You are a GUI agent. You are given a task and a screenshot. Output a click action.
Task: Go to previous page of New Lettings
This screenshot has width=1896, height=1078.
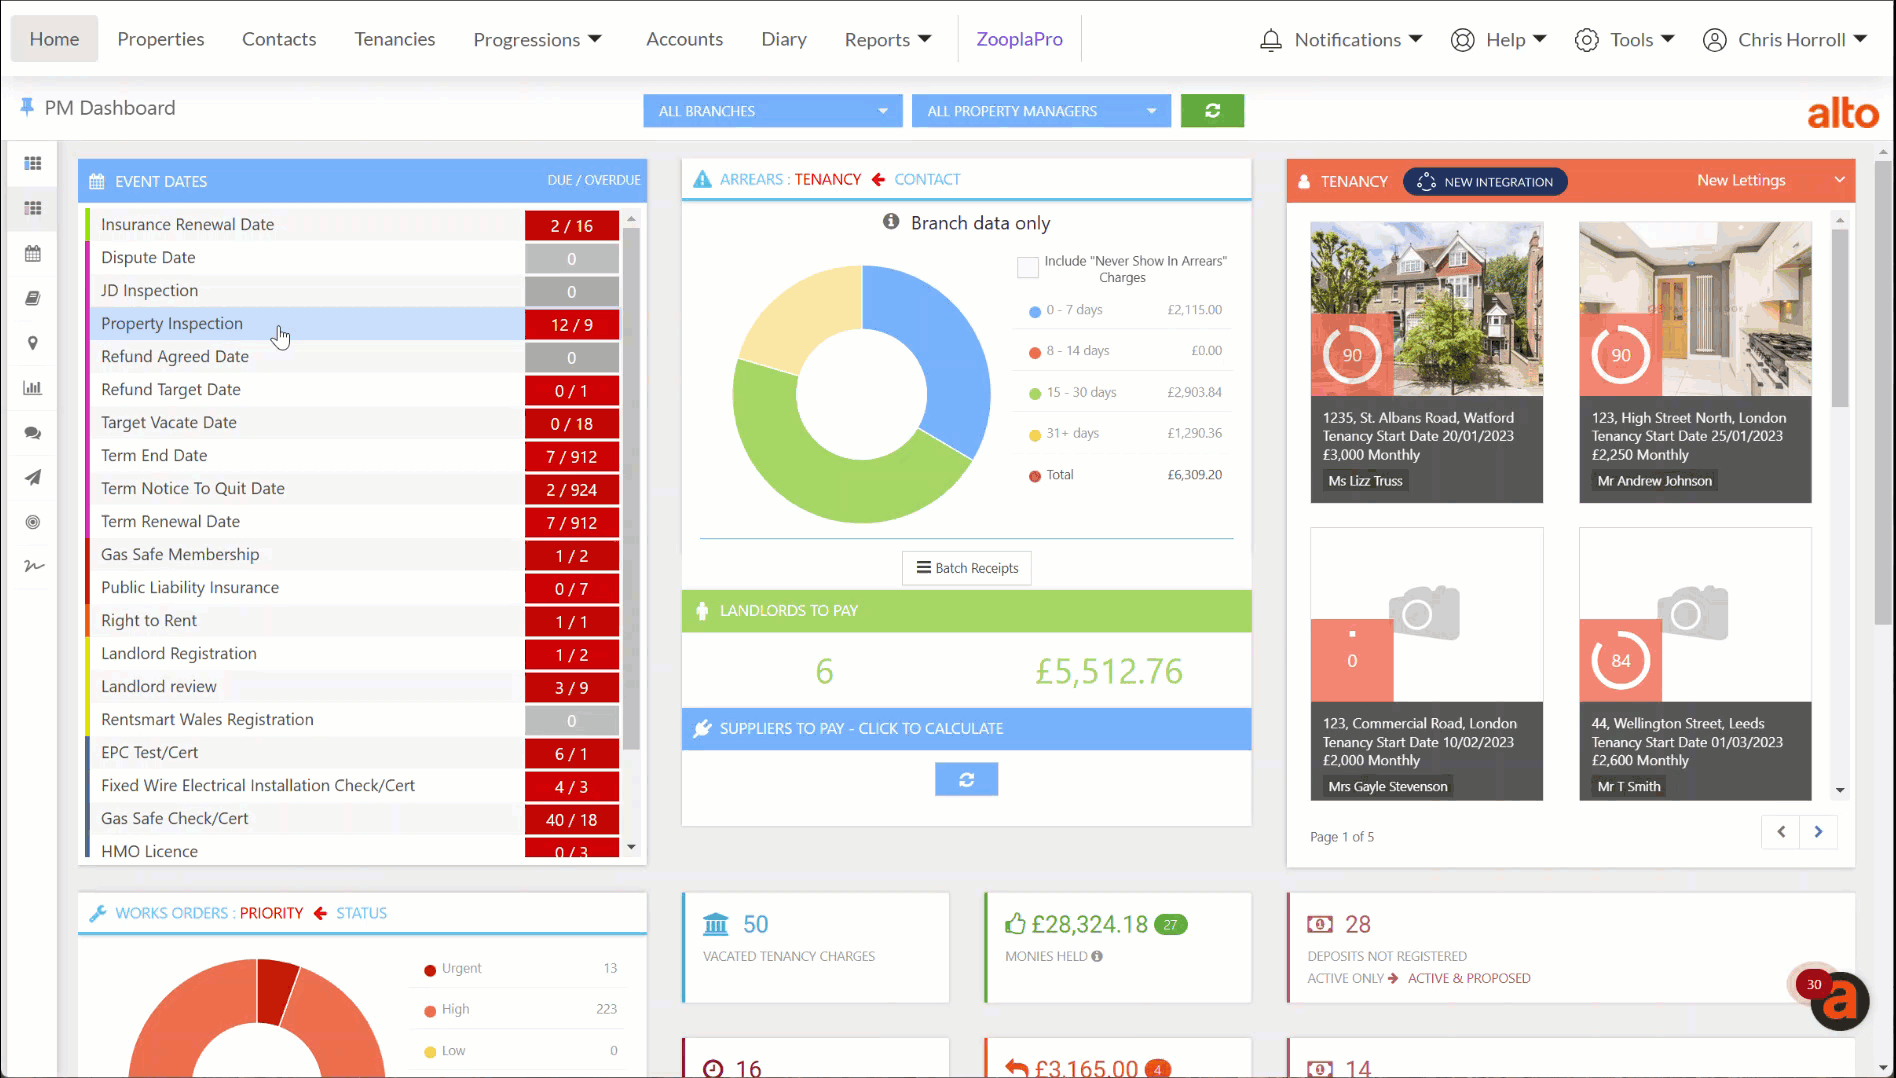coord(1780,832)
